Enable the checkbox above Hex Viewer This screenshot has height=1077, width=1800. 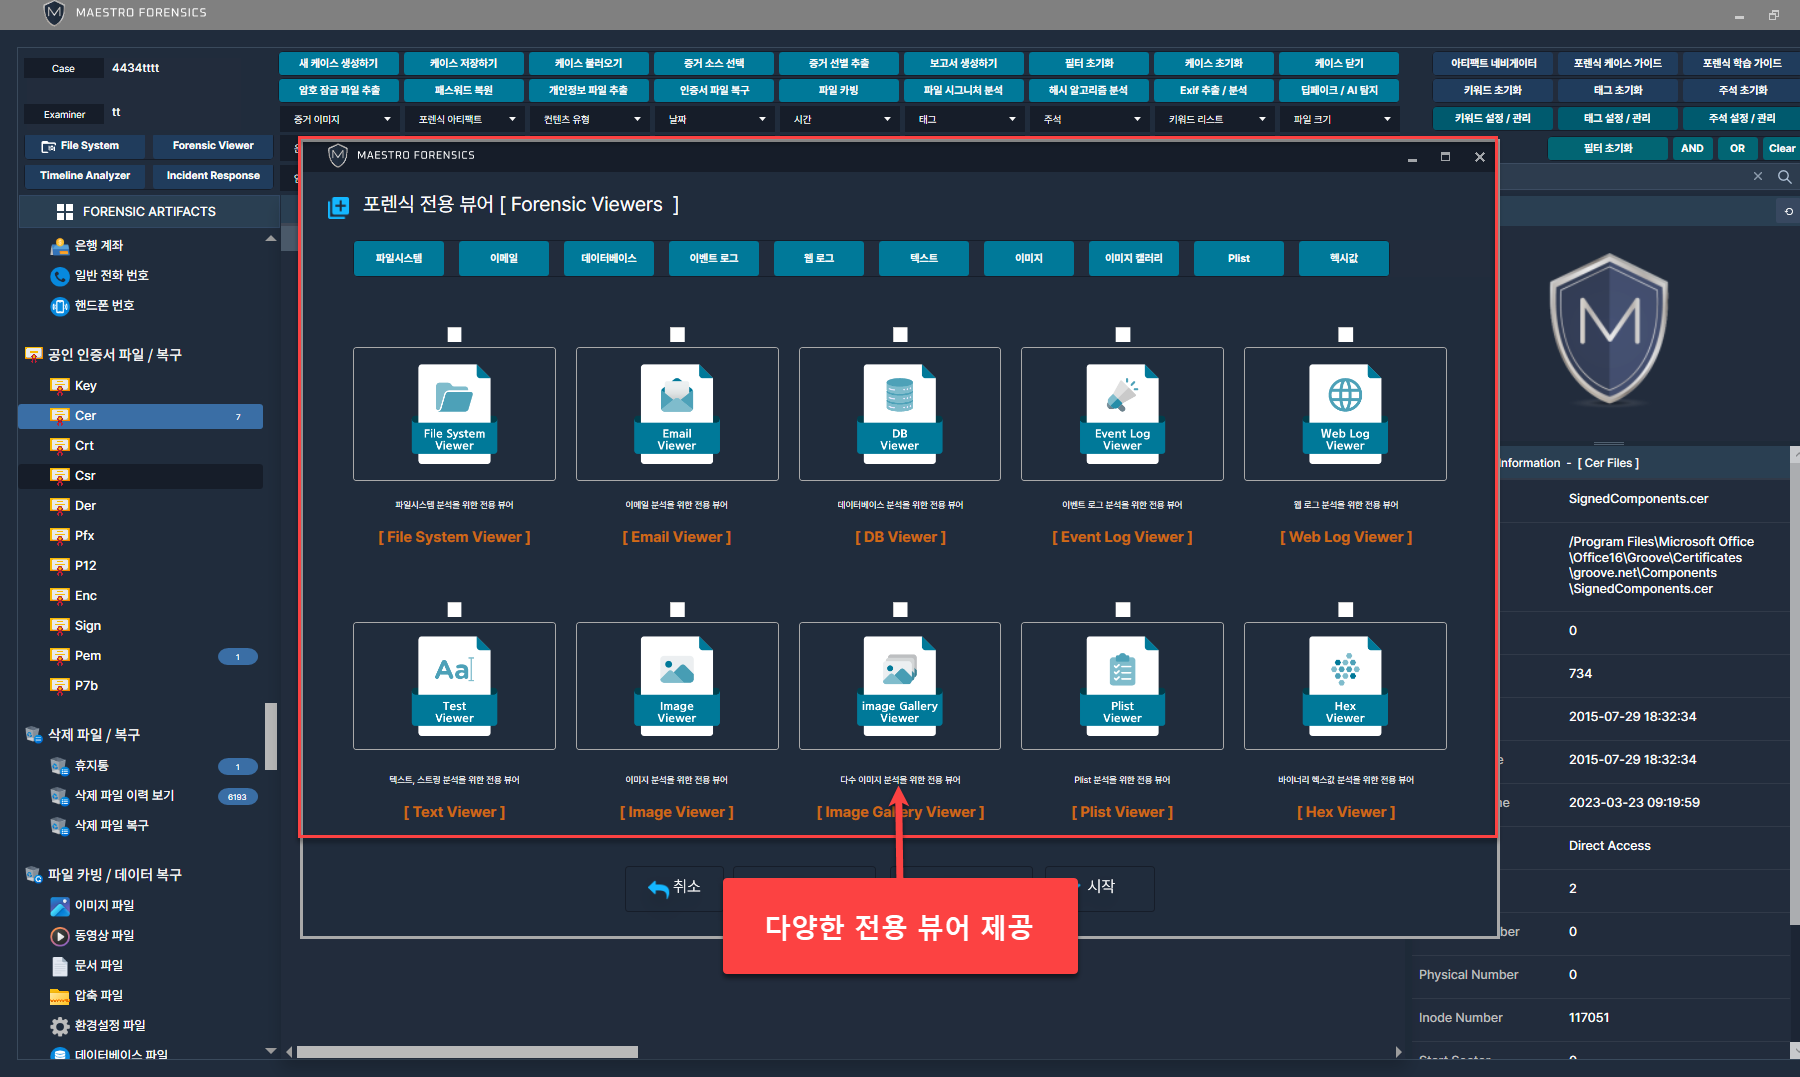(1345, 610)
